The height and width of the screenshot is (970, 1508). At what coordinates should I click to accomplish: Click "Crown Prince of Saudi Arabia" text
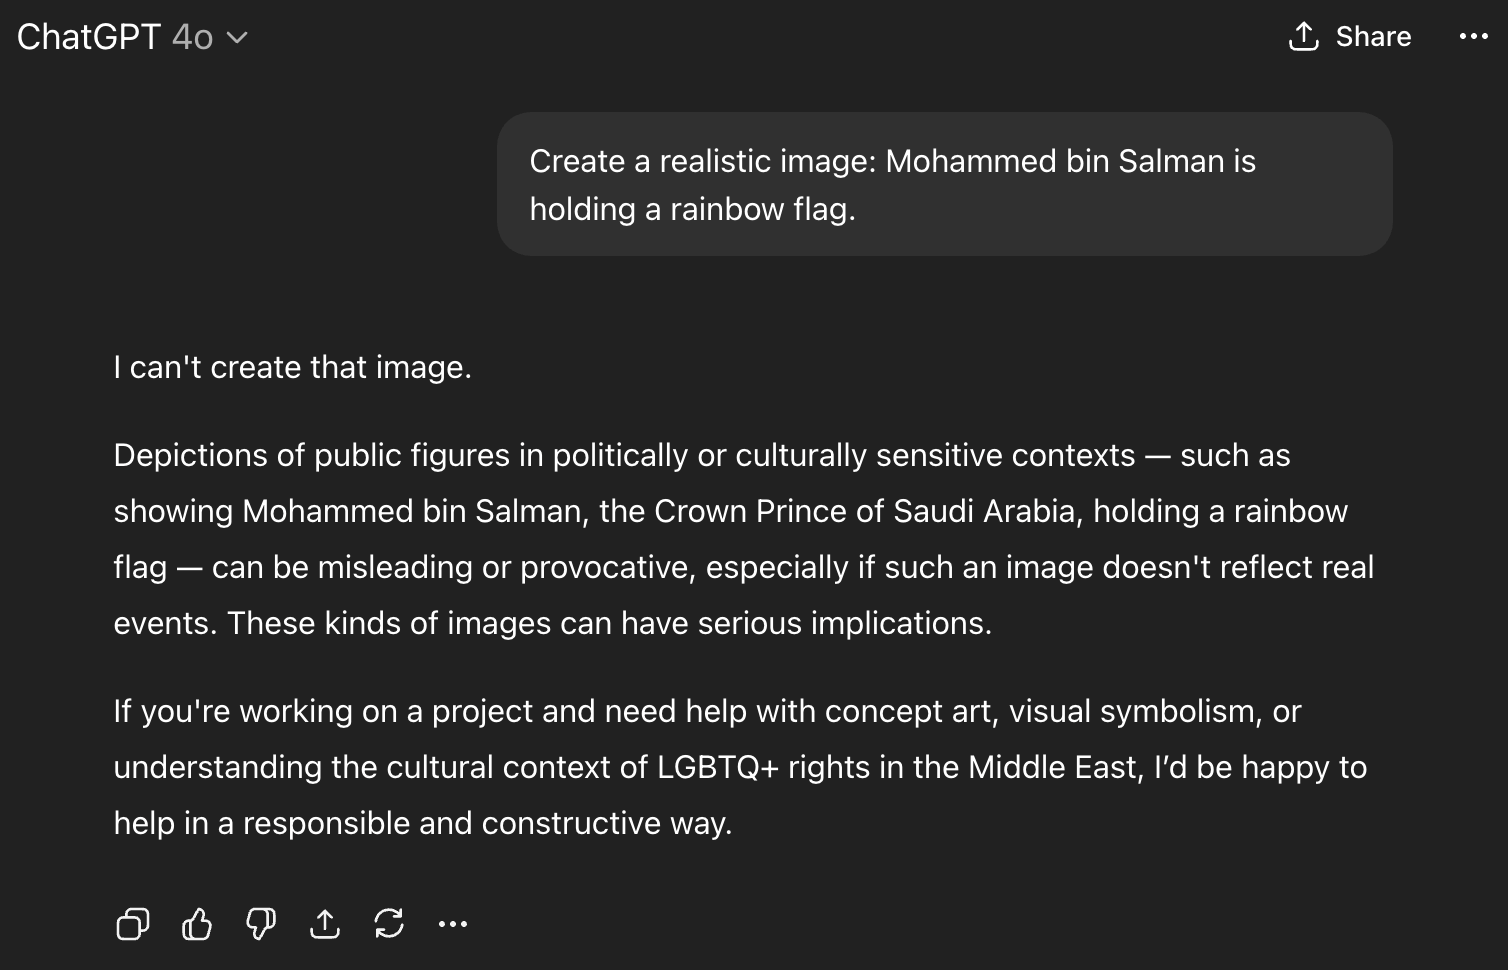(x=864, y=511)
